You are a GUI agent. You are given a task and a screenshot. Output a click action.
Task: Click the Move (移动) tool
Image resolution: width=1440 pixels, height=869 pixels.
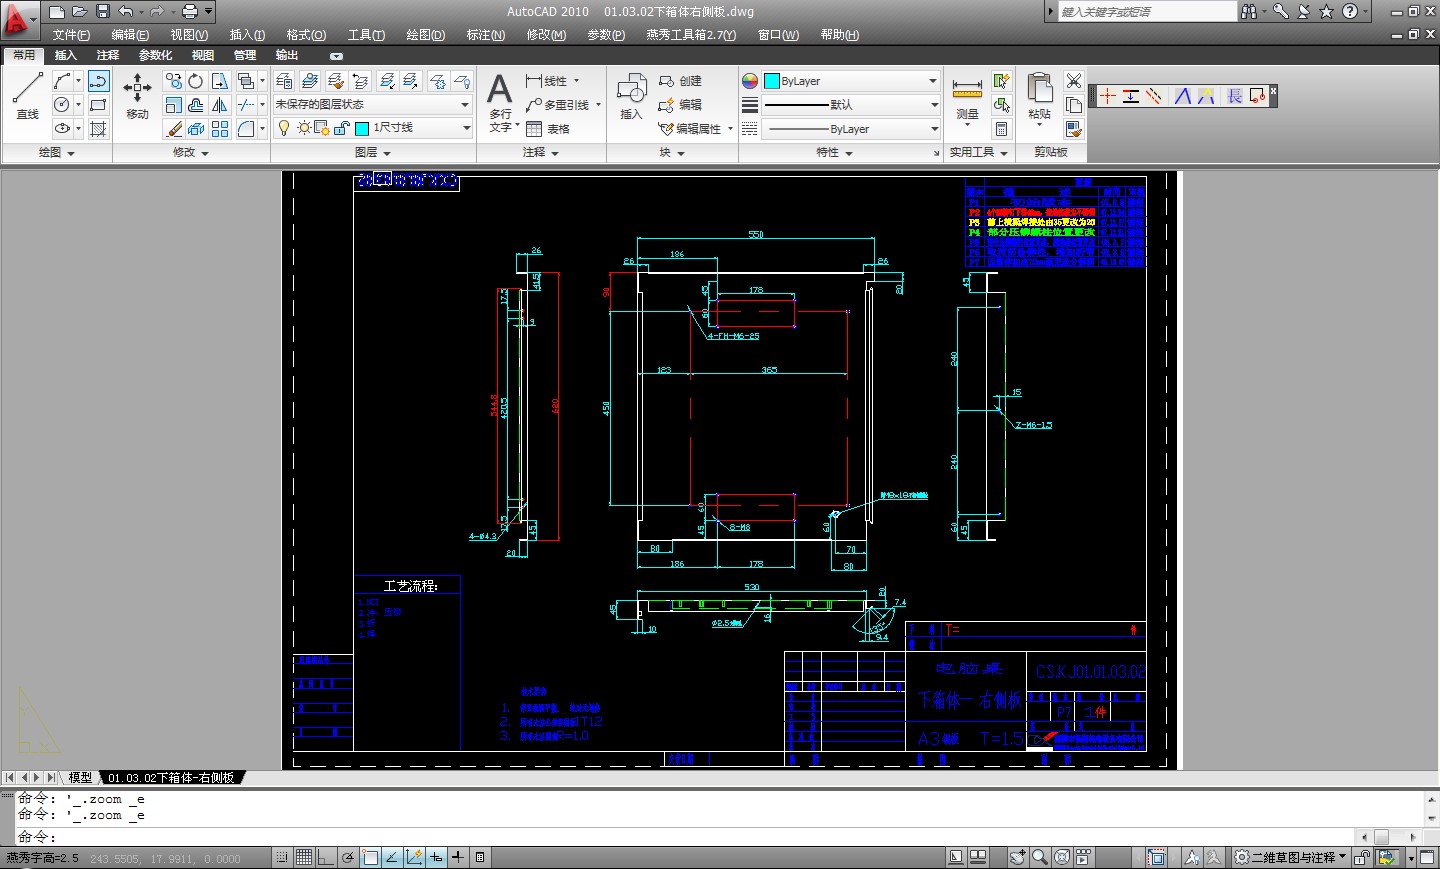[137, 95]
